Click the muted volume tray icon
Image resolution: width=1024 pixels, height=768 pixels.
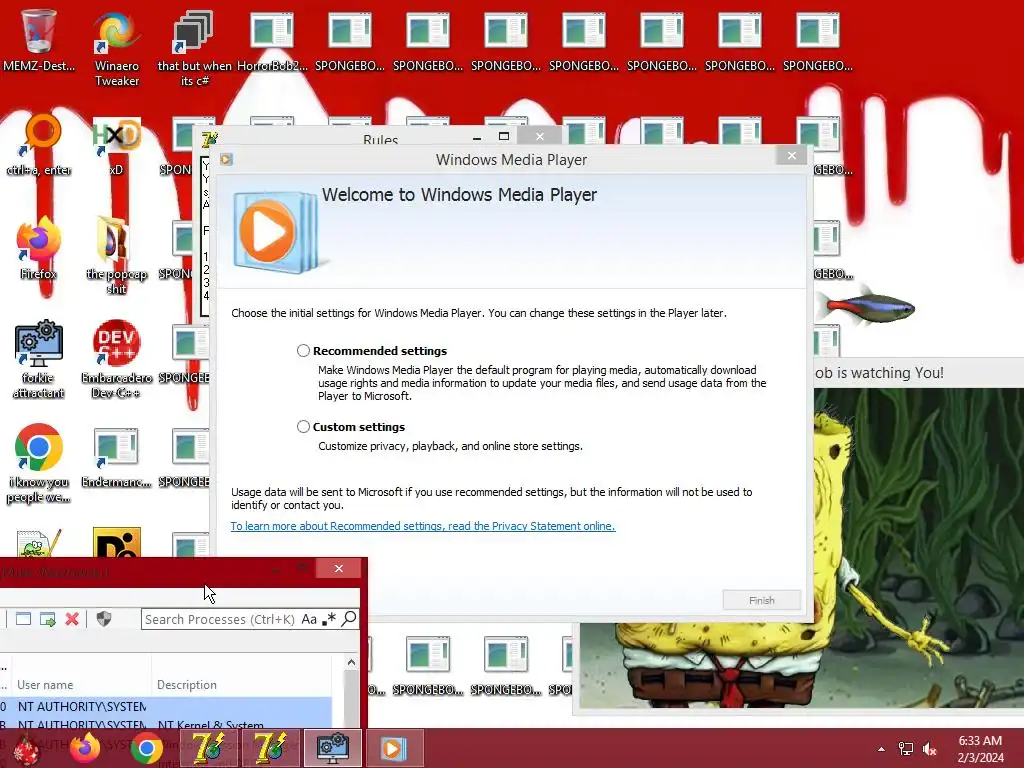(x=930, y=748)
